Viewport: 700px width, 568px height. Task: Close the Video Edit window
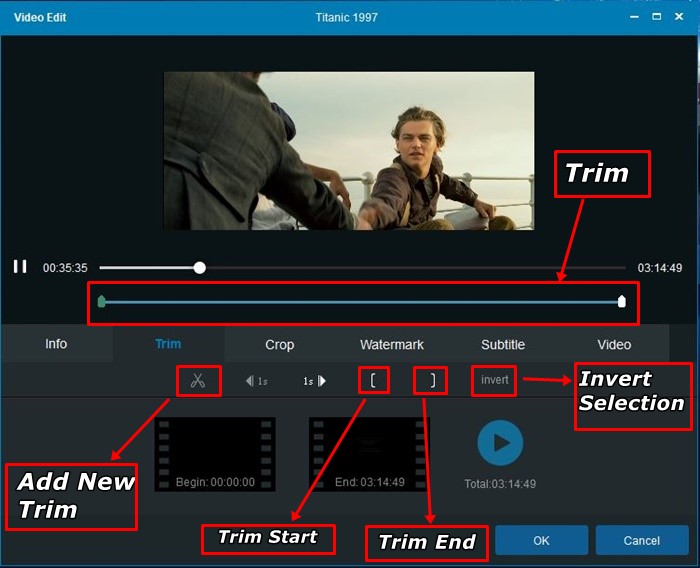click(x=679, y=17)
